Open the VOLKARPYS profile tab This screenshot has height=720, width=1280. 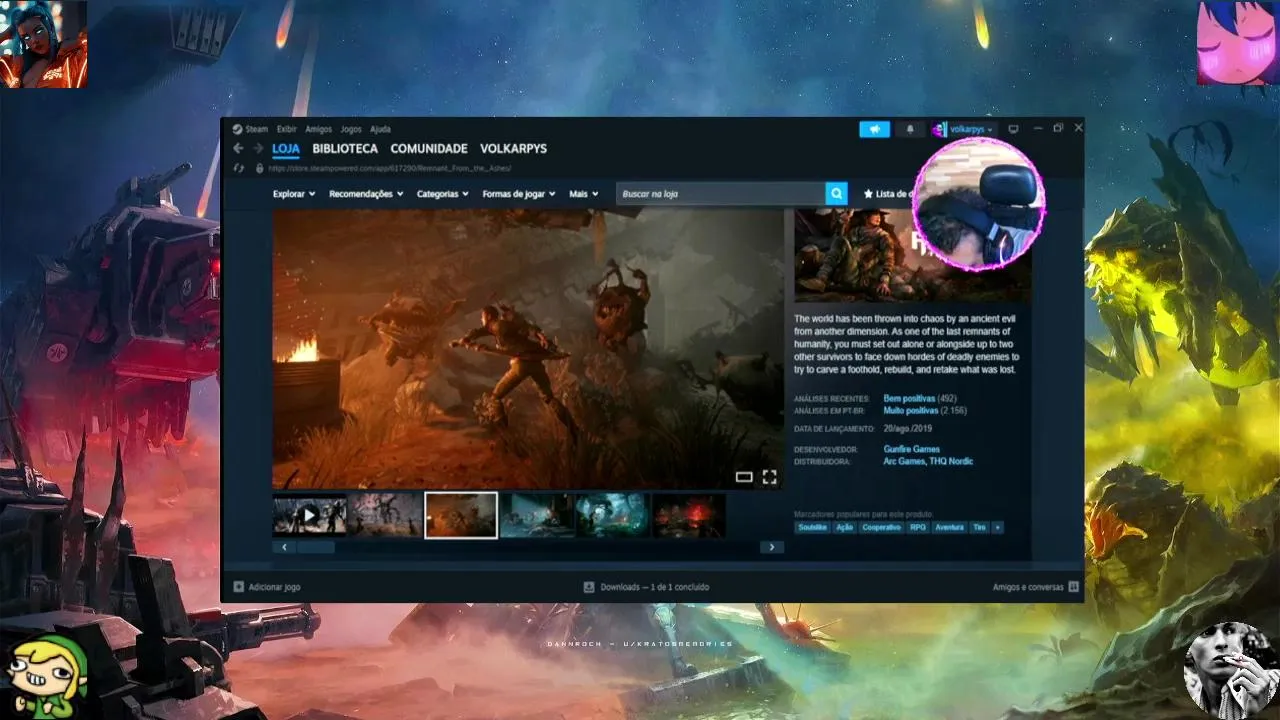click(x=513, y=148)
